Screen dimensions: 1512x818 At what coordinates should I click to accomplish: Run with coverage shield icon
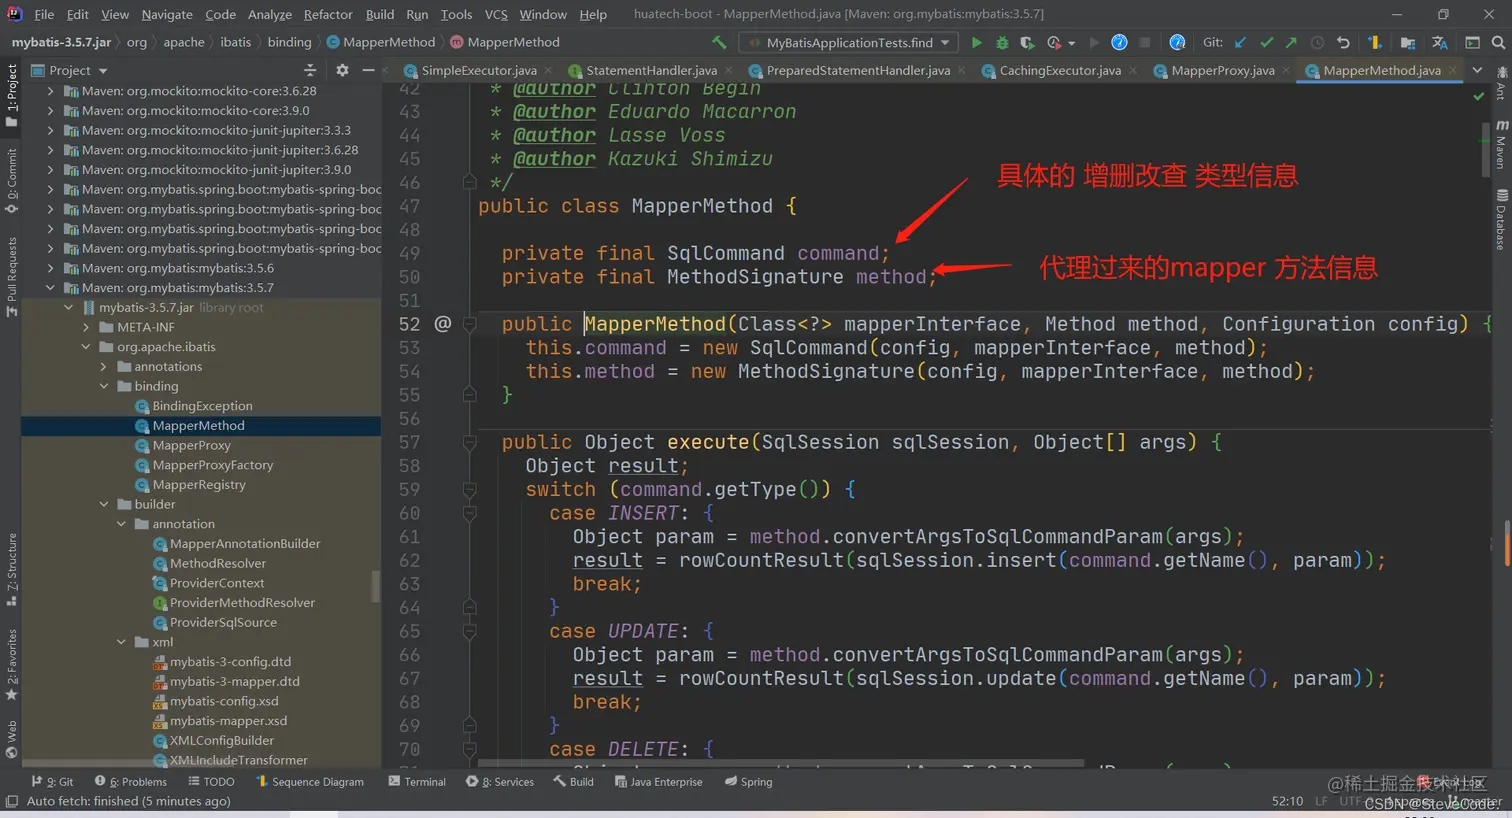coord(1027,42)
